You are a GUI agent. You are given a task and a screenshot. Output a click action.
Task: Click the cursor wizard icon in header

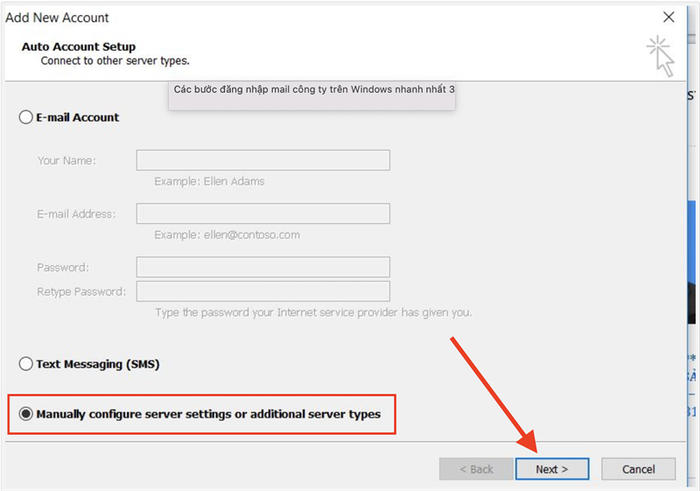click(661, 56)
